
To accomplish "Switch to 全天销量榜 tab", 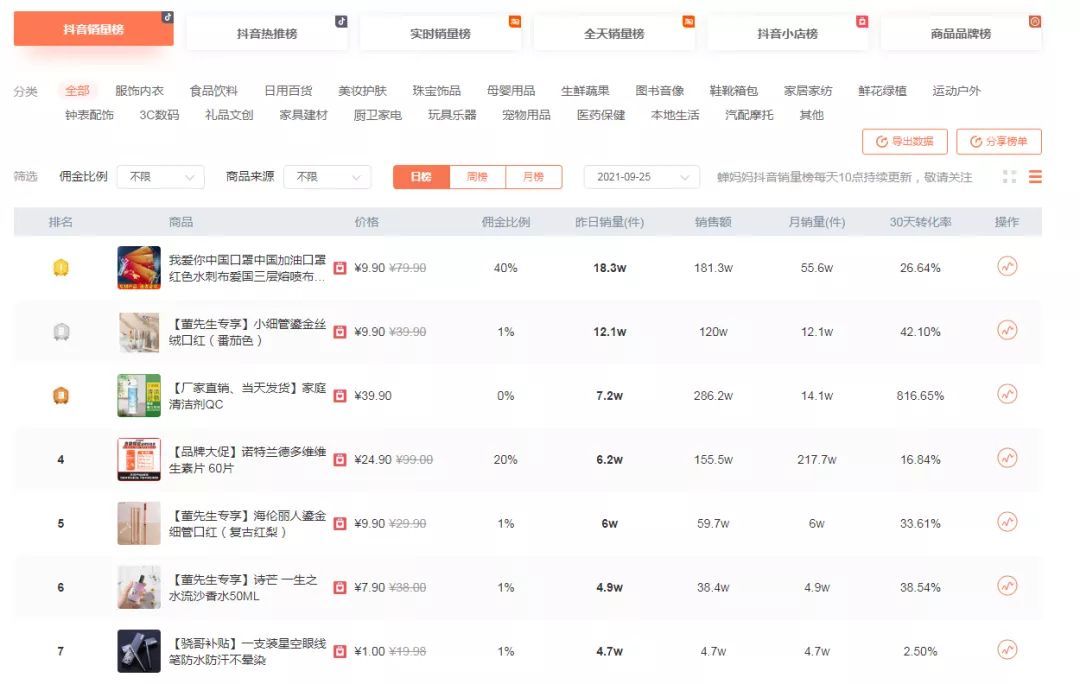I will [614, 32].
